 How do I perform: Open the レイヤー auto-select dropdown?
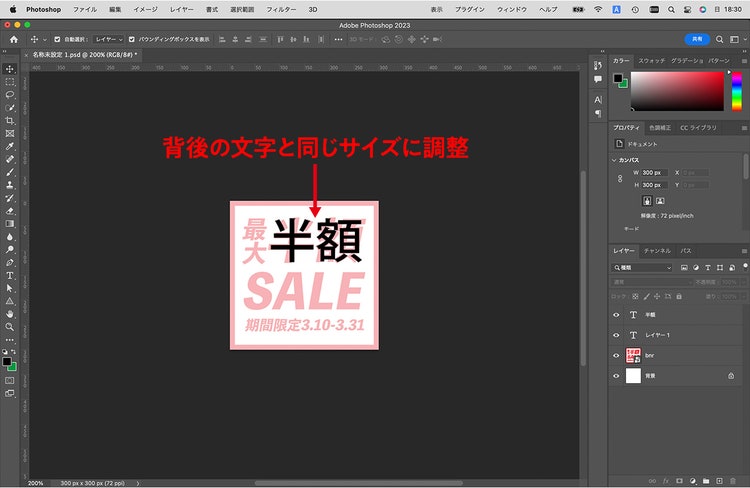109,39
